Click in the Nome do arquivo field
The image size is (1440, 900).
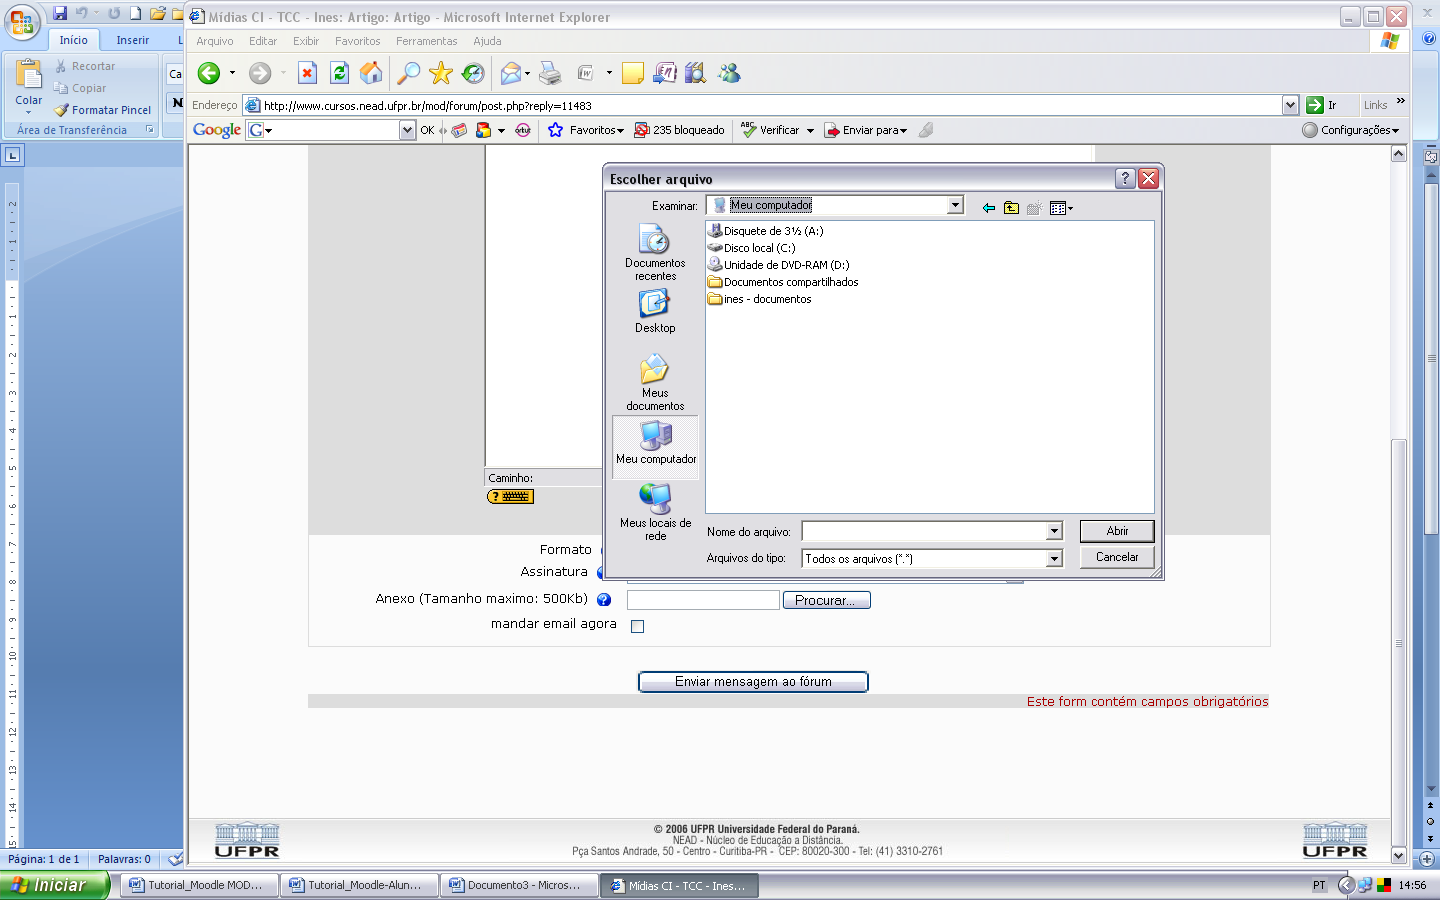point(924,532)
